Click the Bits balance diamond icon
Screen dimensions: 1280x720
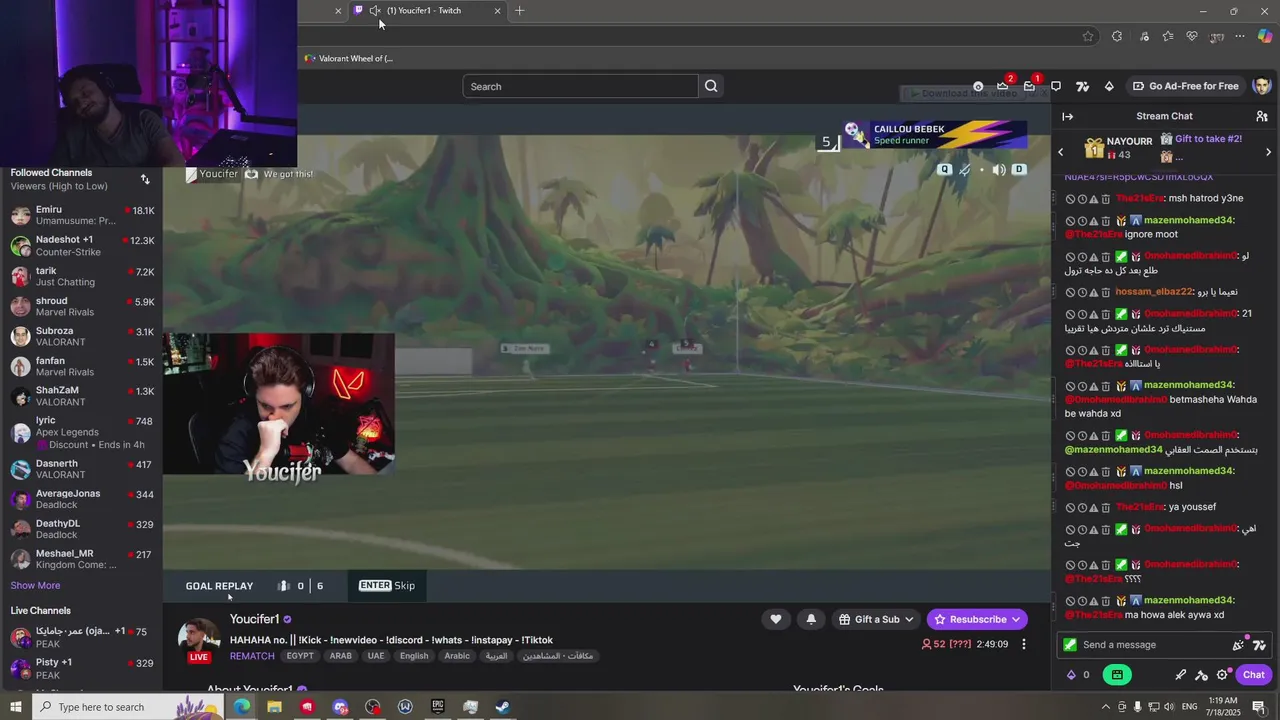pyautogui.click(x=1071, y=675)
